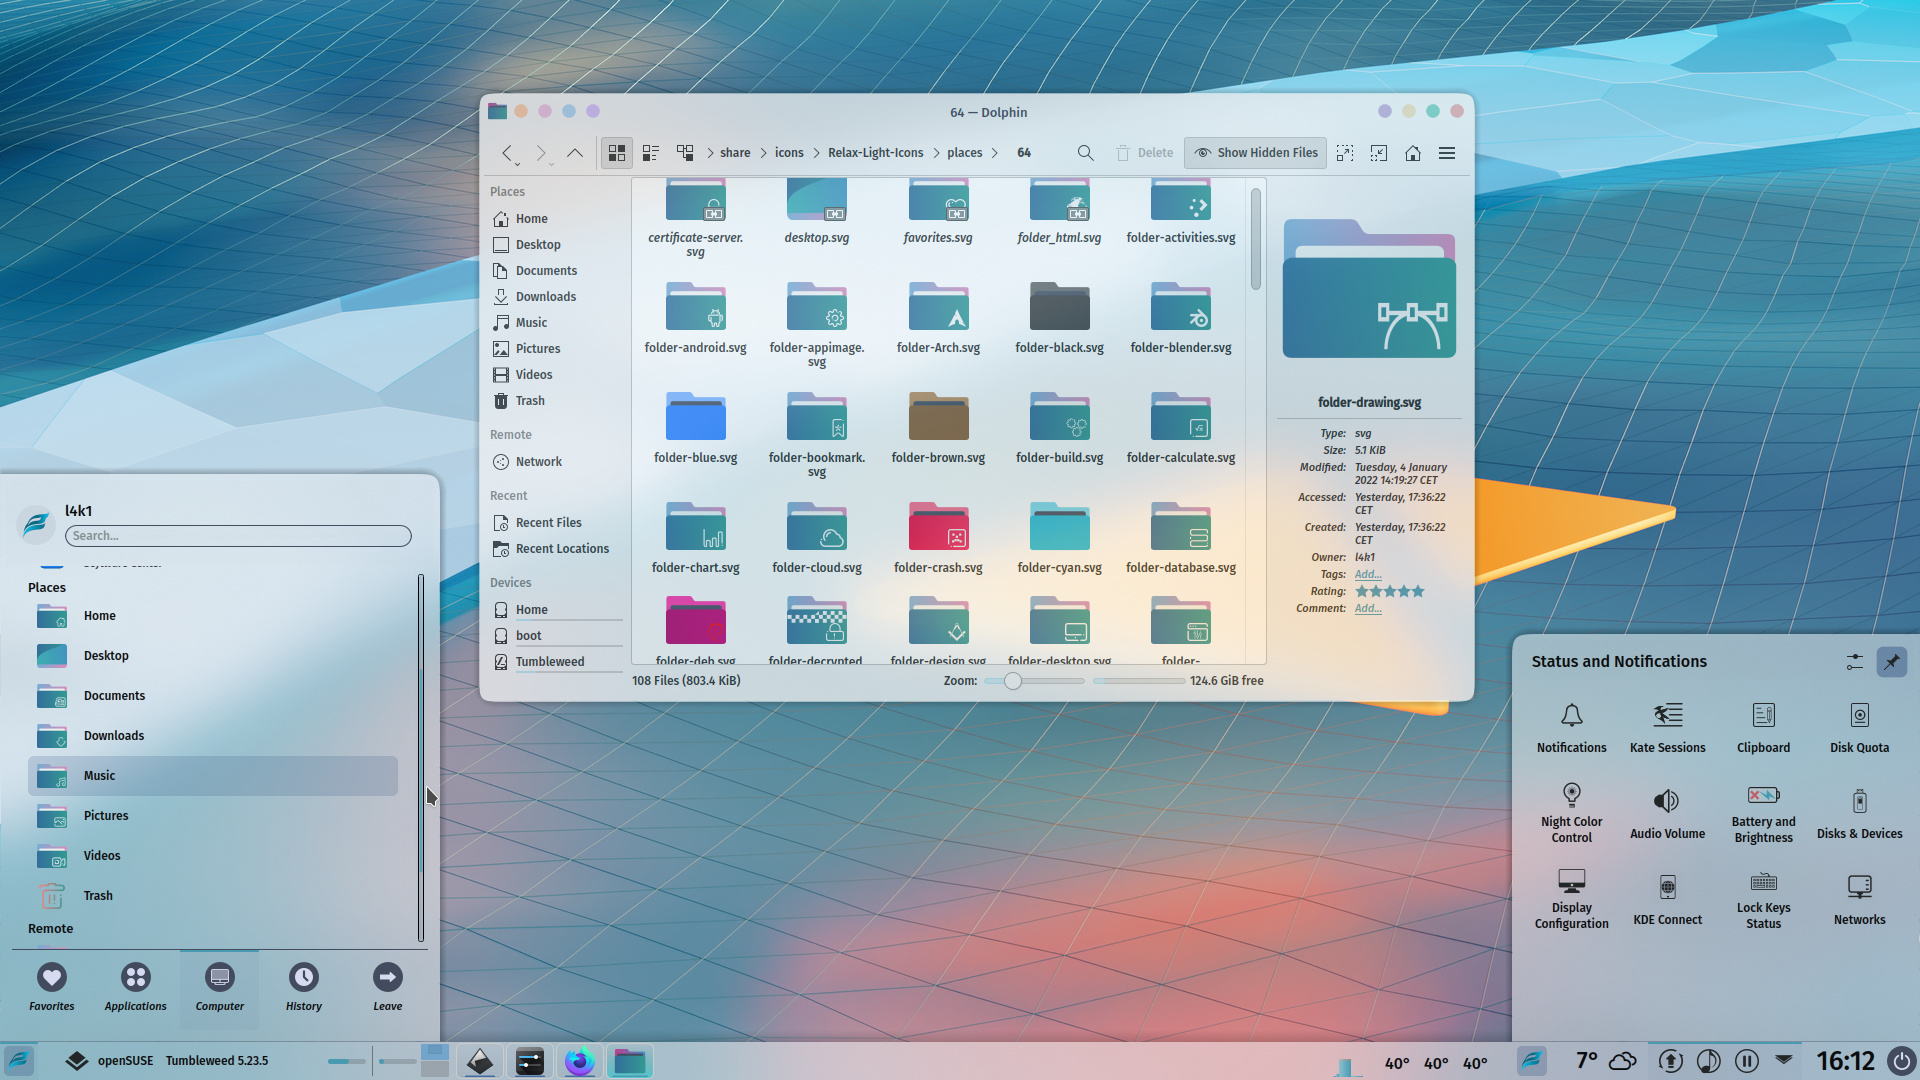Open the breadcrumb chevron after places
The image size is (1920, 1080).
[x=996, y=152]
